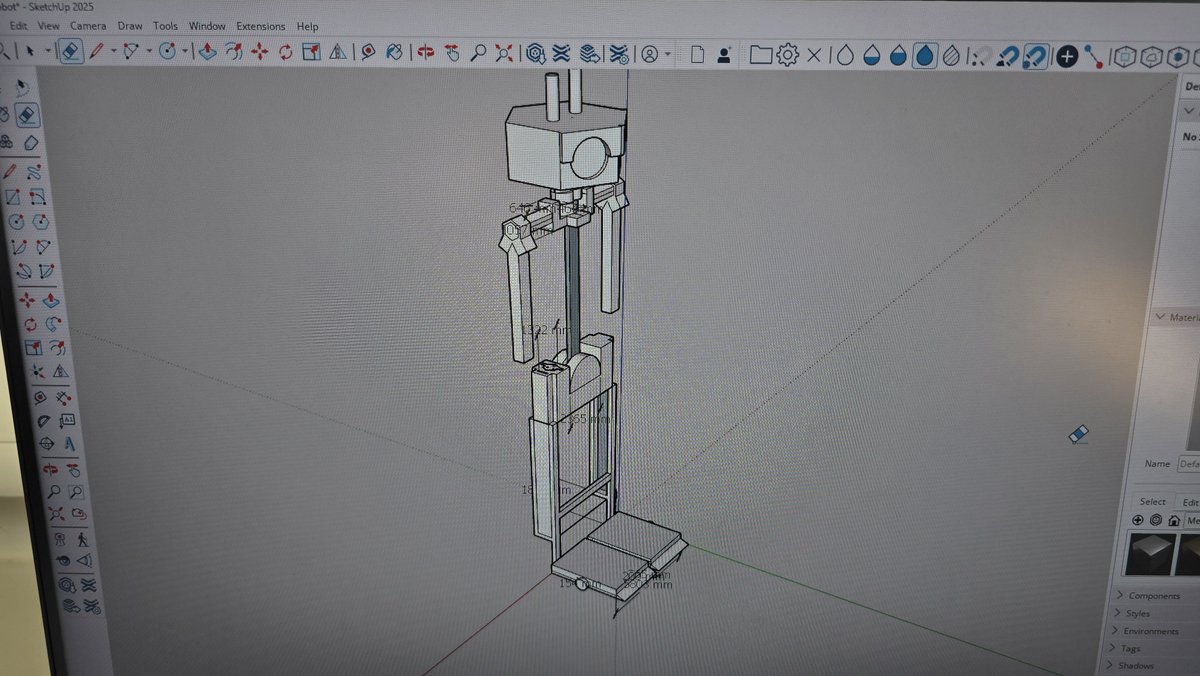Select the Zoom magnifier in the top toolbar
Viewport: 1200px width, 676px height.
[x=479, y=51]
